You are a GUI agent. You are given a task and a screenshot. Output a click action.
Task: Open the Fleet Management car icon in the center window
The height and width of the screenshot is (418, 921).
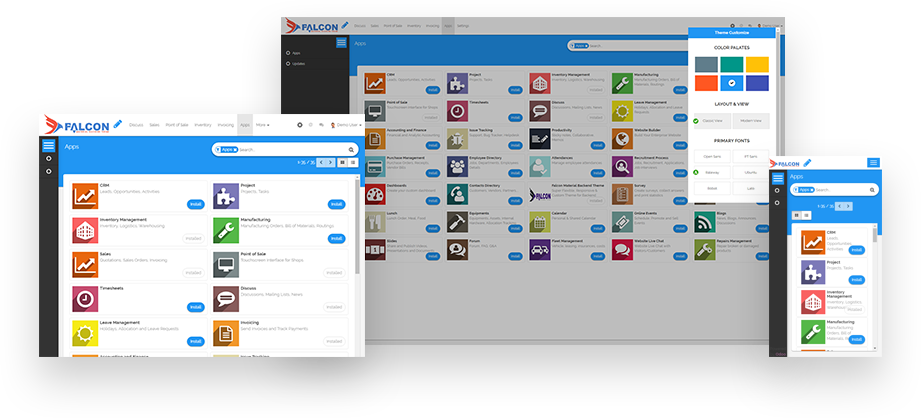tap(539, 249)
